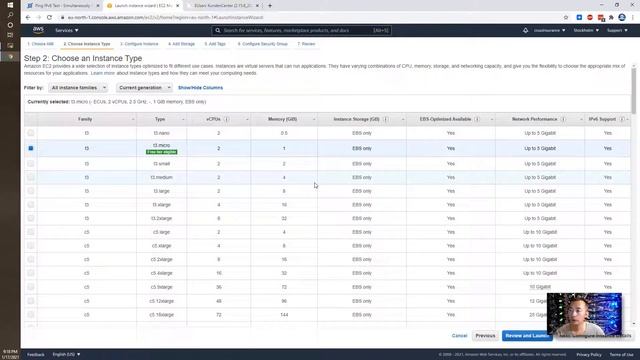Open Windows Start menu icon

tap(10, 5)
